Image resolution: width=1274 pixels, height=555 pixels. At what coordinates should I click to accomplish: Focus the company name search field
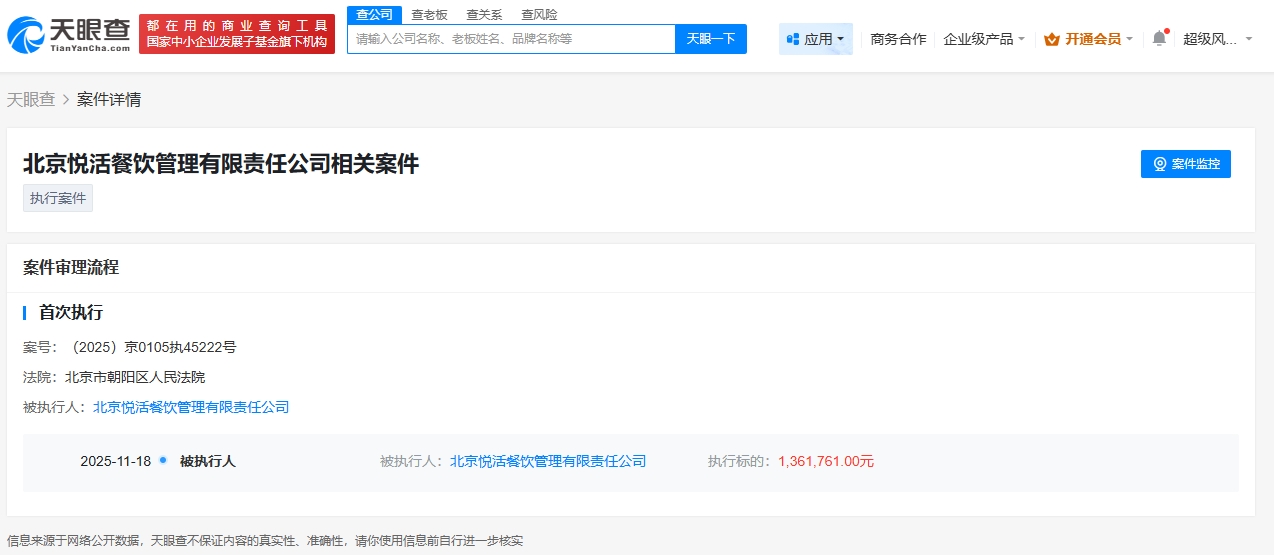(511, 39)
